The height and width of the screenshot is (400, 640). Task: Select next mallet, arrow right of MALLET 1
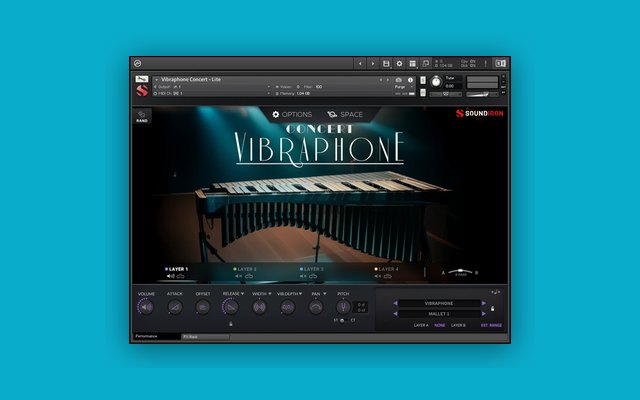[x=484, y=313]
